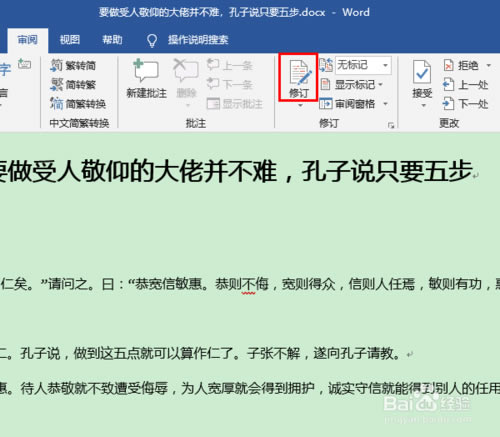Select the 审阅 Review tab
The height and width of the screenshot is (437, 500).
coord(28,40)
